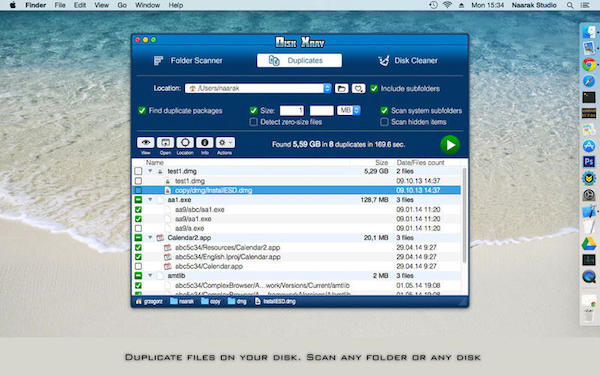Select abc5c34/English.lproj/Calendar.app row
Screen dimensions: 600x375
(296, 257)
